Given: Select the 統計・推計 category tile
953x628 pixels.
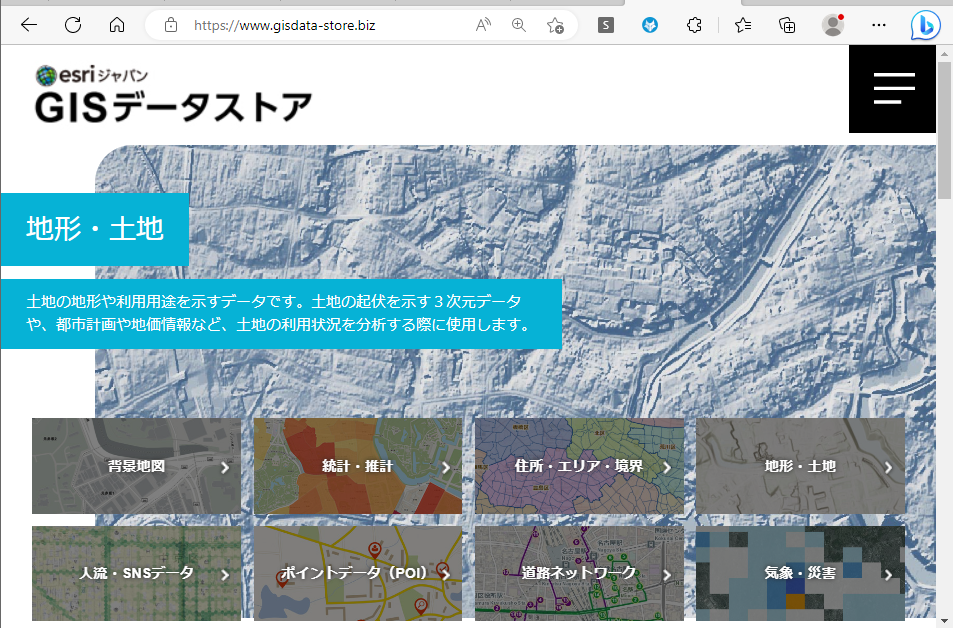Looking at the screenshot, I should (x=358, y=466).
